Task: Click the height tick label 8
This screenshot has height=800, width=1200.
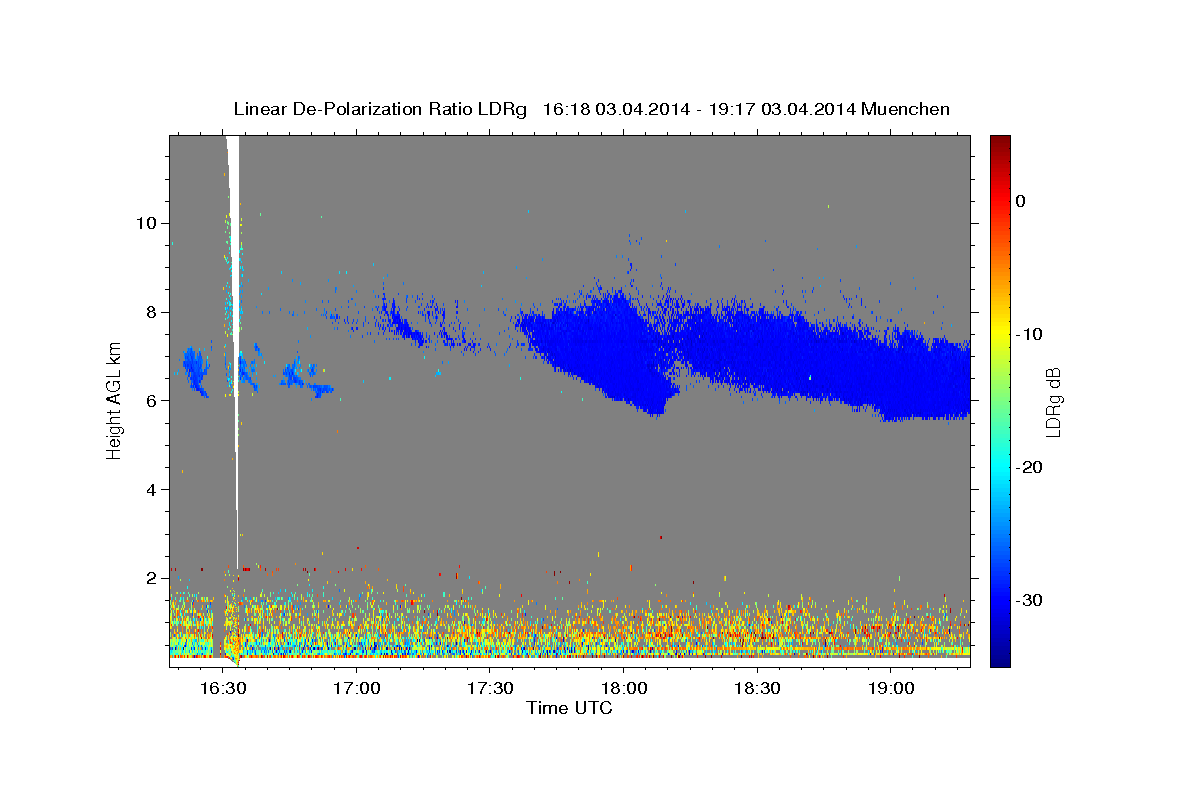Action: coord(154,312)
